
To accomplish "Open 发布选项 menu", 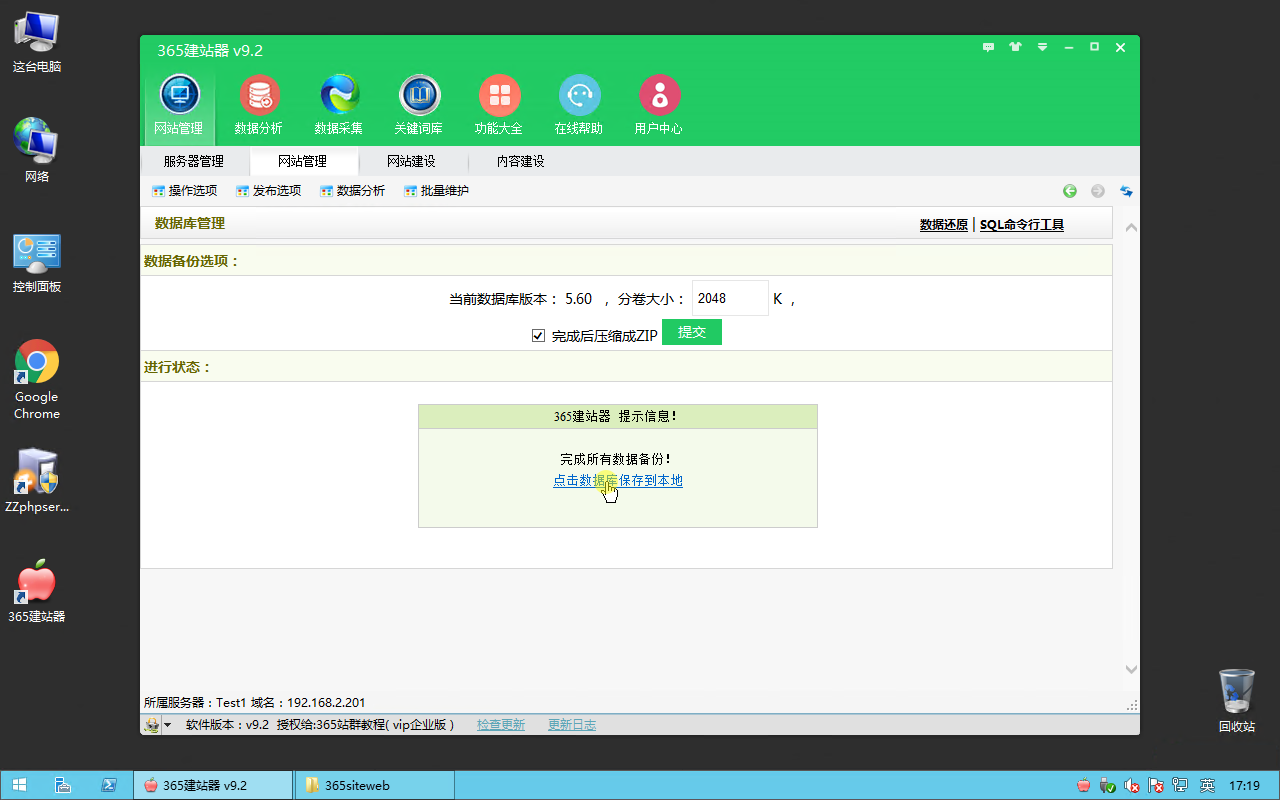I will pos(268,191).
